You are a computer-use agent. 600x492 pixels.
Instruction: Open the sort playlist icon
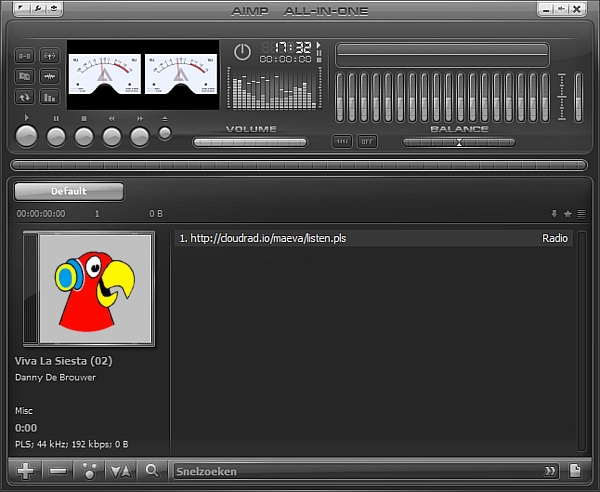(x=121, y=471)
